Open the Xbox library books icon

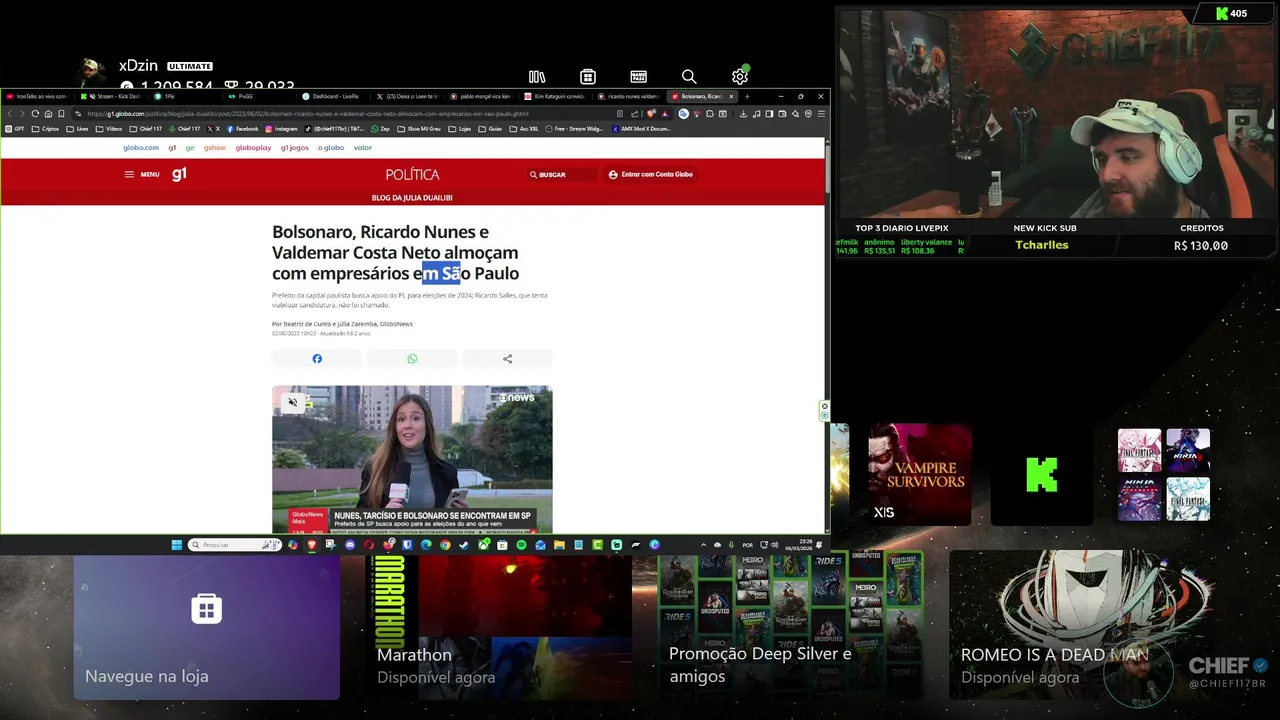pos(537,77)
